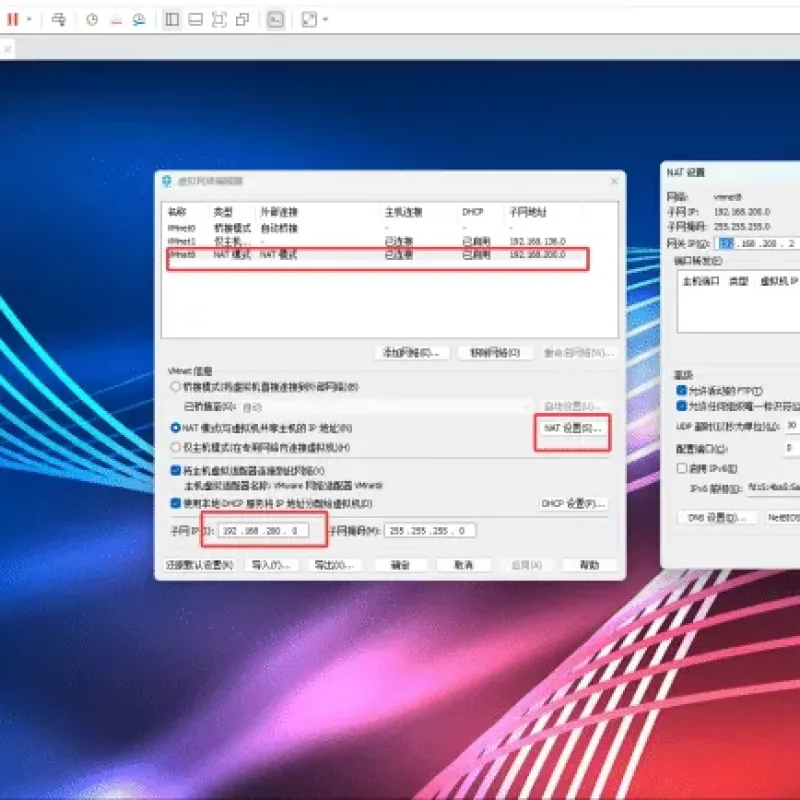Select the 仅主机模式 host-only radio button

175,447
